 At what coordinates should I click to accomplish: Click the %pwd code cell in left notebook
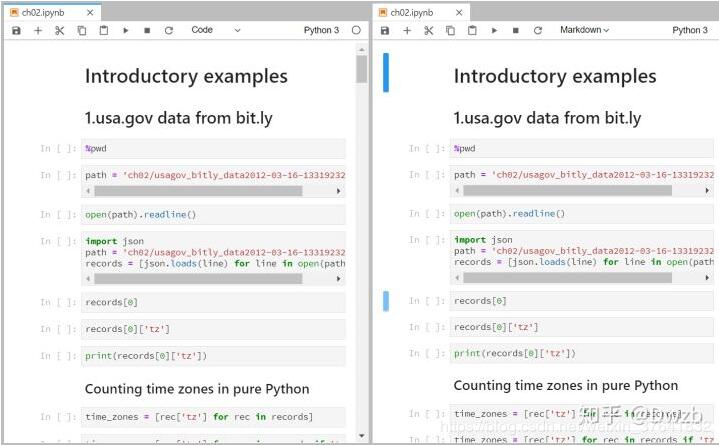(213, 148)
